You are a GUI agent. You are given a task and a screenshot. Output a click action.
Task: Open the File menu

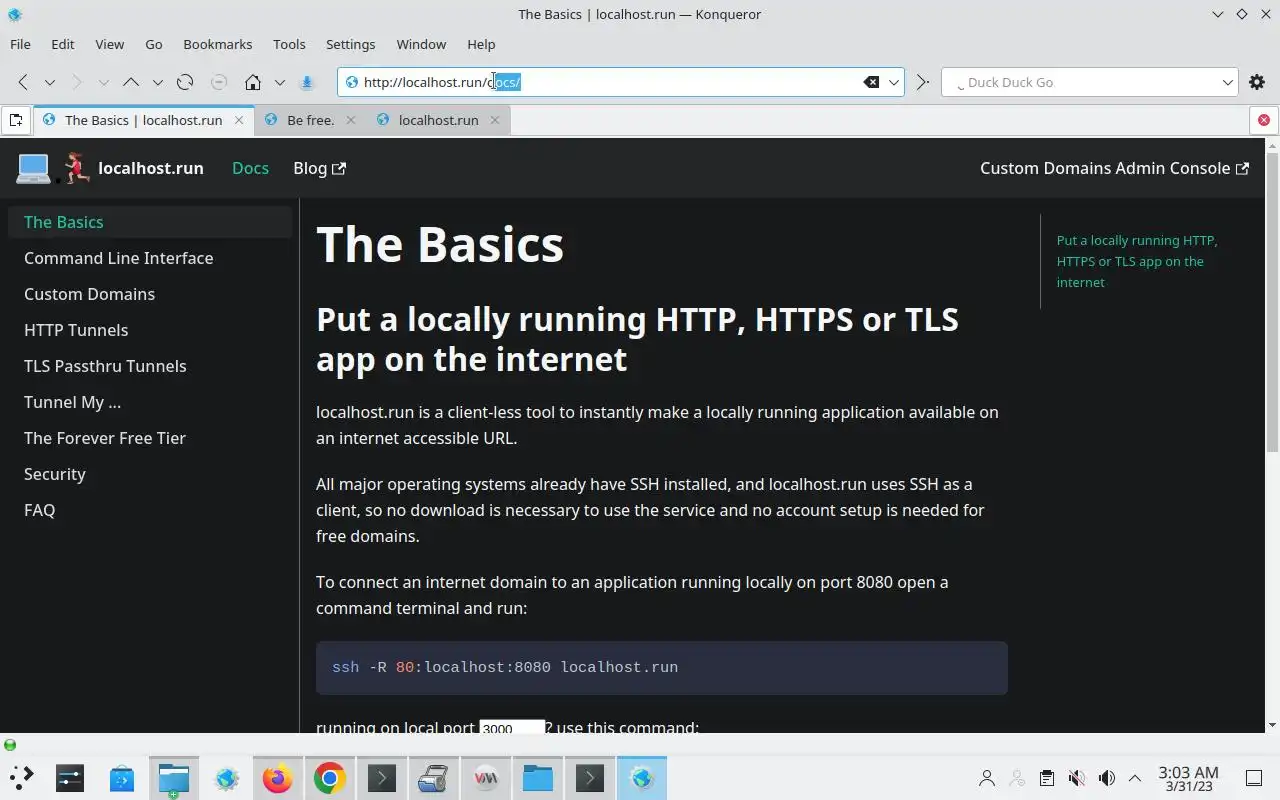coord(20,44)
